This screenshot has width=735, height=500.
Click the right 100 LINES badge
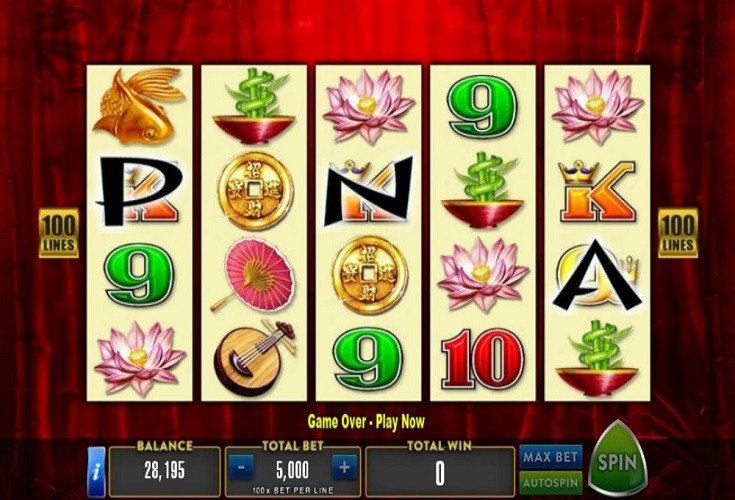click(x=678, y=233)
